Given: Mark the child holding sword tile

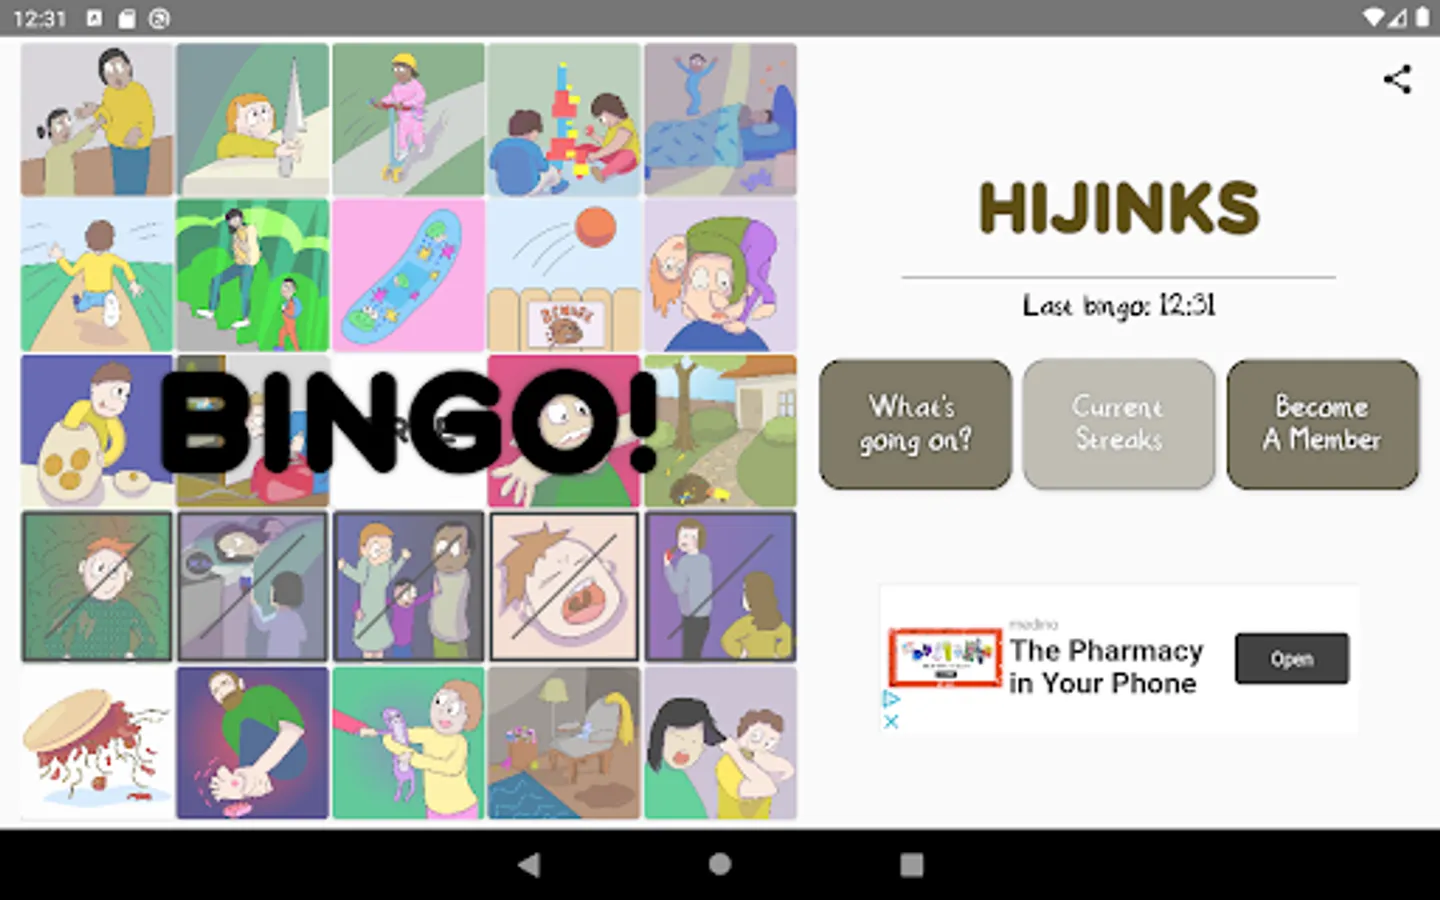Looking at the screenshot, I should pyautogui.click(x=253, y=119).
